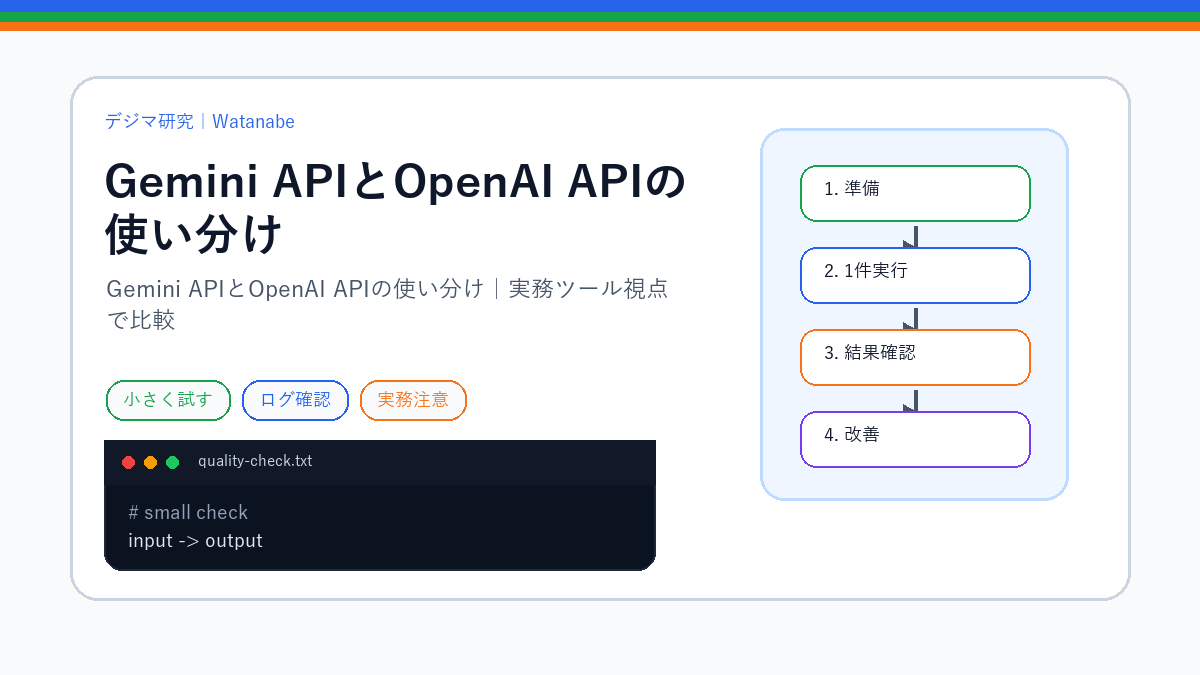Click the step box 2. 1件実行

[x=915, y=275]
